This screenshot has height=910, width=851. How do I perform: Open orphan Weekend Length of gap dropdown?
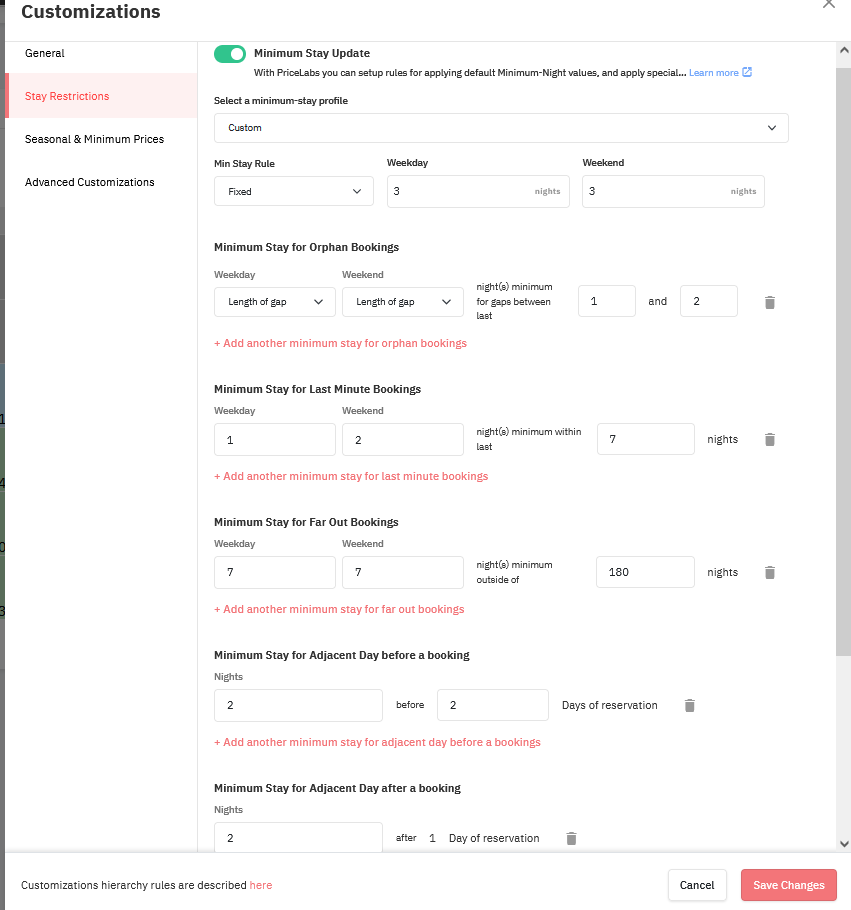(403, 302)
